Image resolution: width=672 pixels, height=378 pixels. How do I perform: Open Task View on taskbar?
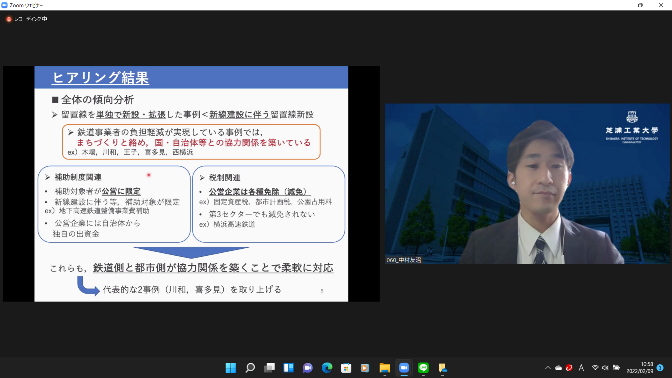269,368
